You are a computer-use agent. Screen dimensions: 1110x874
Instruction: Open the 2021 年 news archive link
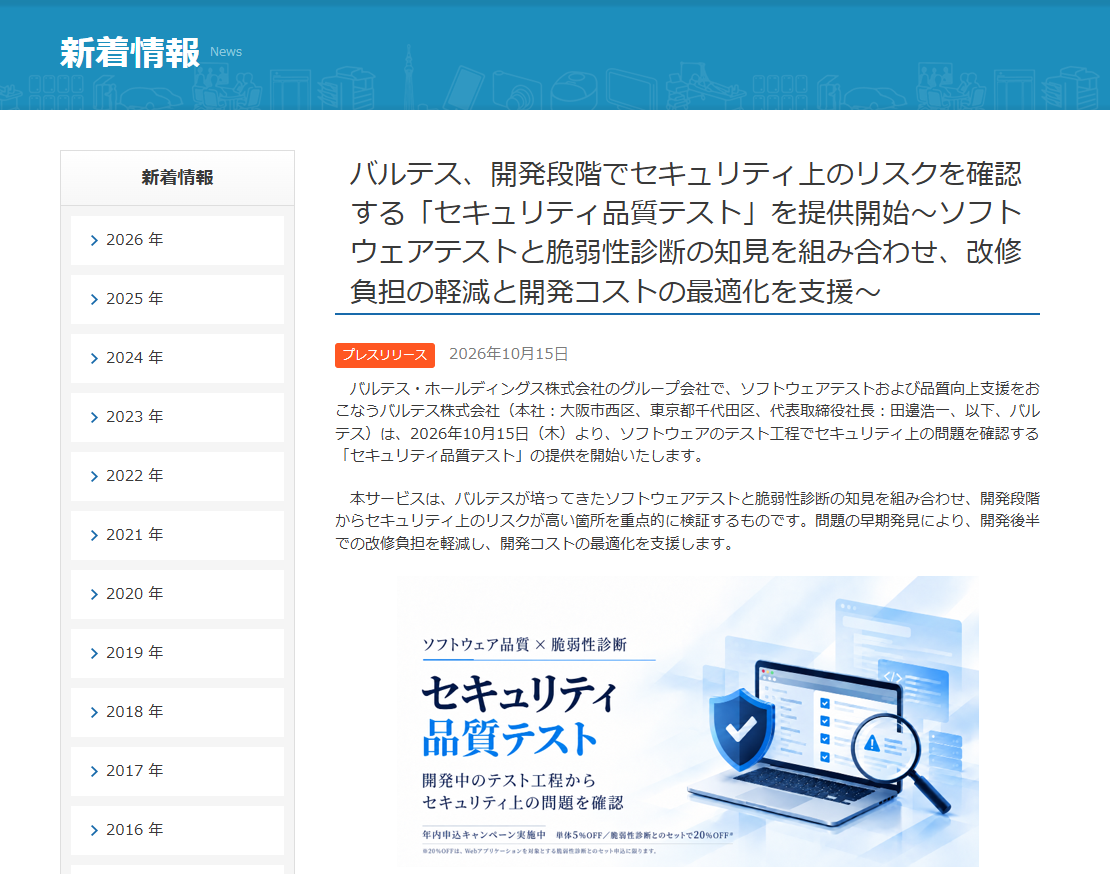tap(177, 535)
